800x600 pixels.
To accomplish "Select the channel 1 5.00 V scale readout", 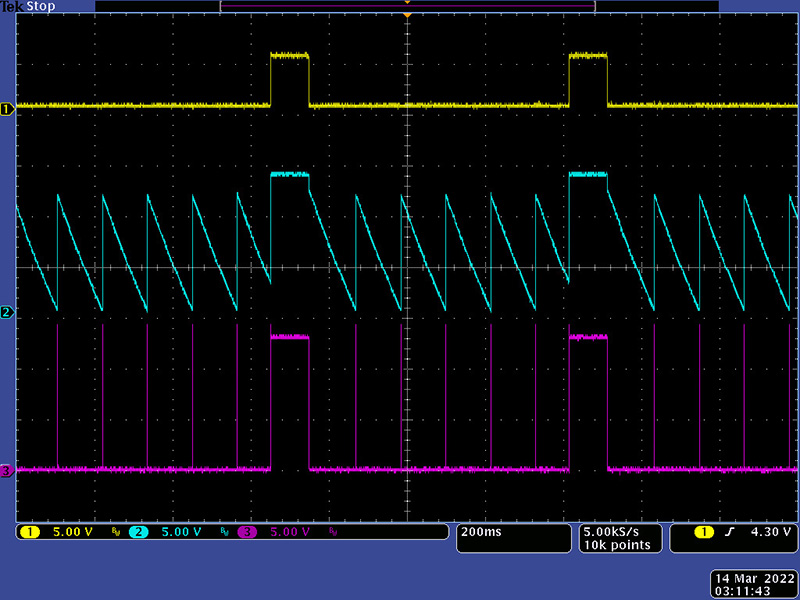I will coord(72,532).
